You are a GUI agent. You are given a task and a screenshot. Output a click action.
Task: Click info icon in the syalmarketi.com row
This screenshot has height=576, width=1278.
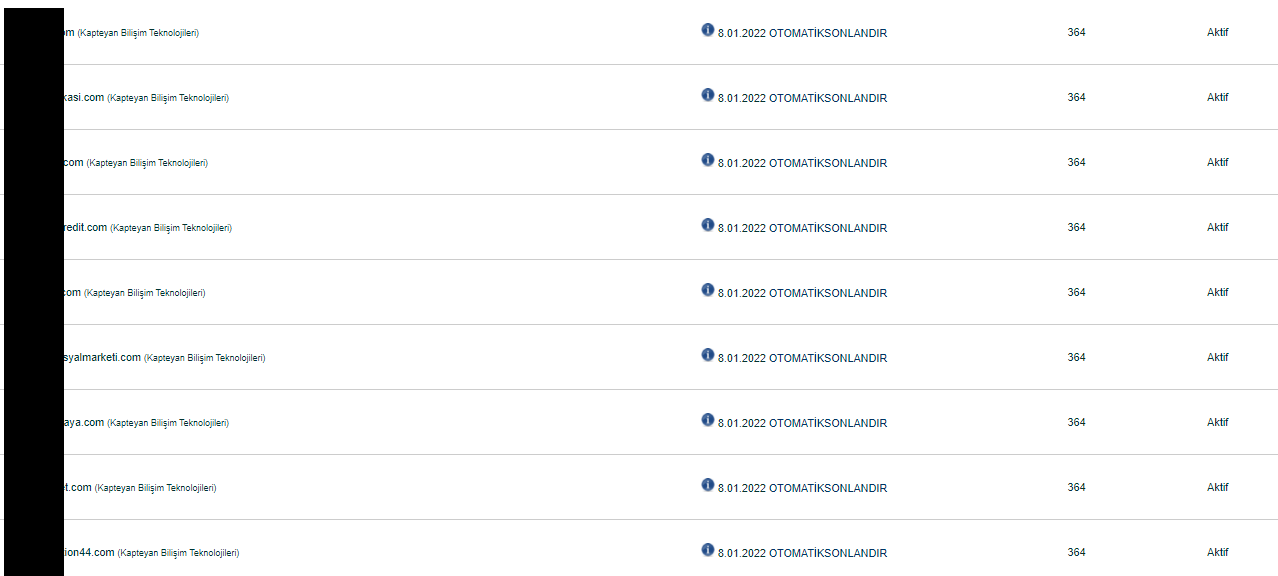[x=708, y=354]
